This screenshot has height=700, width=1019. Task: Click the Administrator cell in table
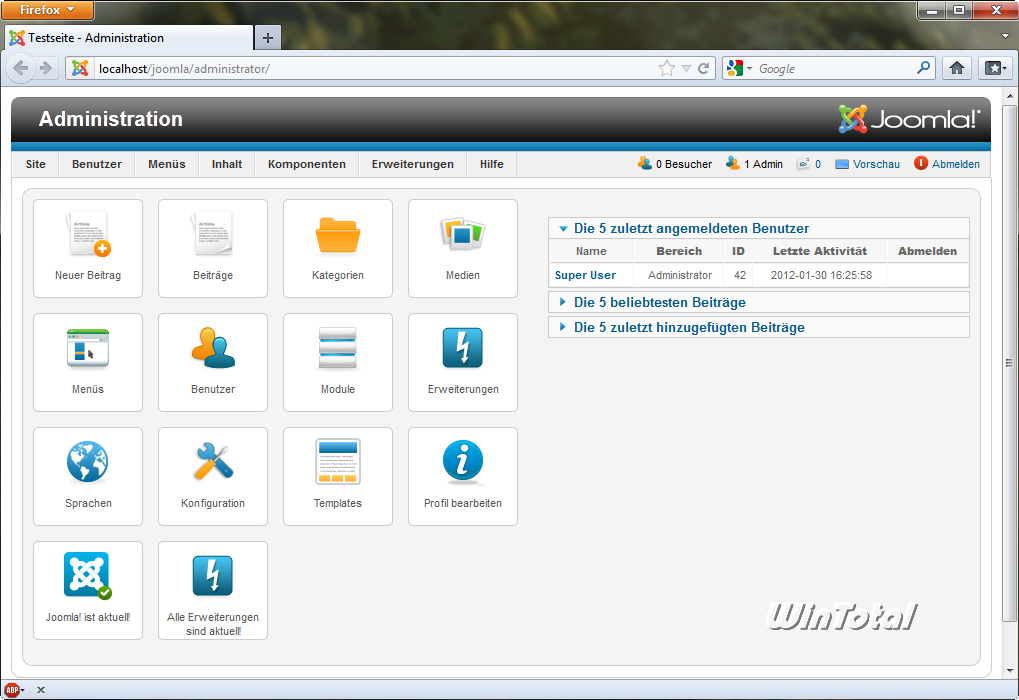680,275
